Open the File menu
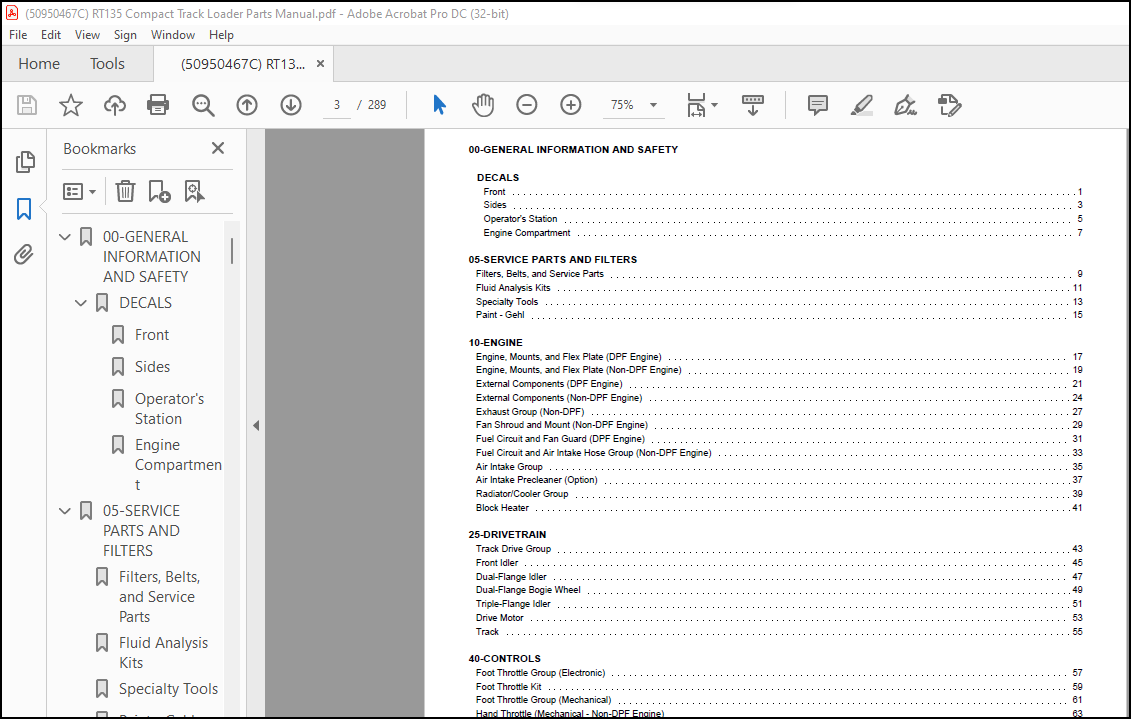1131x719 pixels. tap(18, 35)
